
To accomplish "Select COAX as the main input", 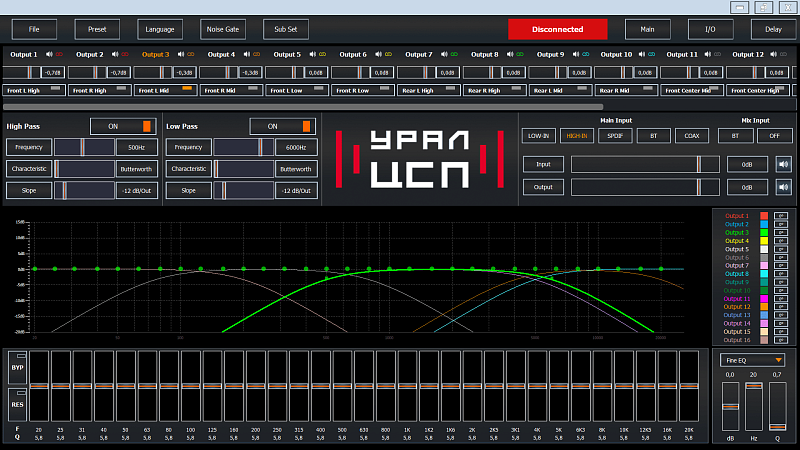I will tap(692, 136).
